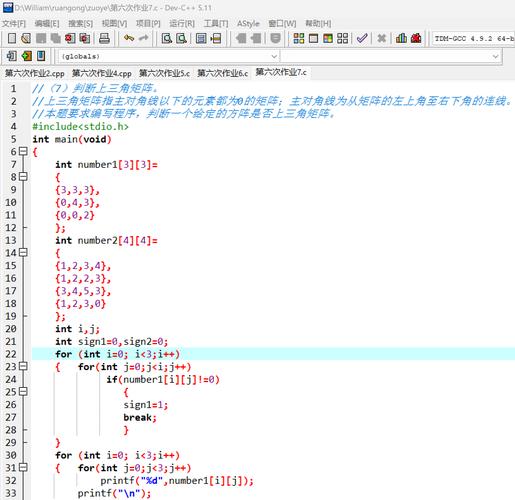
Task: Click the Go to line toolbar icon
Action: click(x=216, y=38)
